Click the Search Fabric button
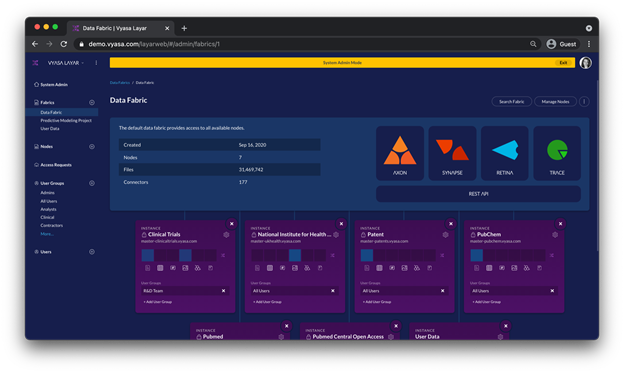Image resolution: width=624 pixels, height=373 pixels. pyautogui.click(x=511, y=102)
